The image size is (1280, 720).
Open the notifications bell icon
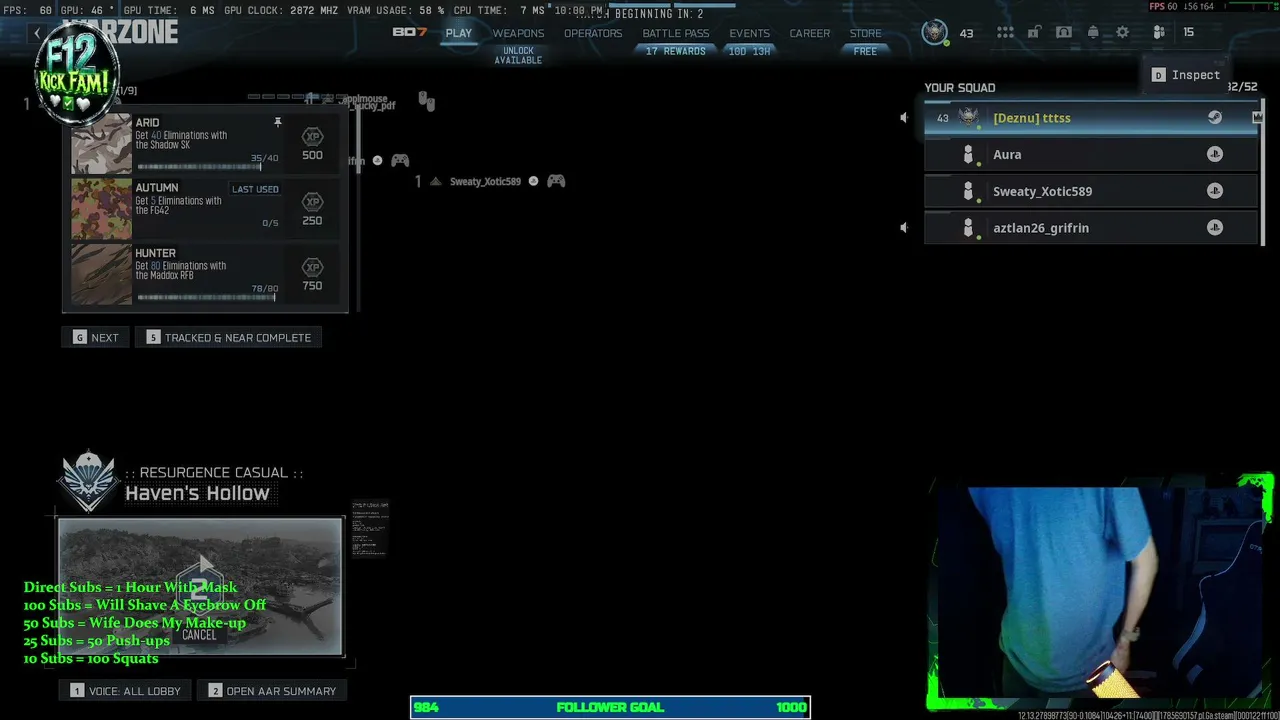(x=1093, y=33)
